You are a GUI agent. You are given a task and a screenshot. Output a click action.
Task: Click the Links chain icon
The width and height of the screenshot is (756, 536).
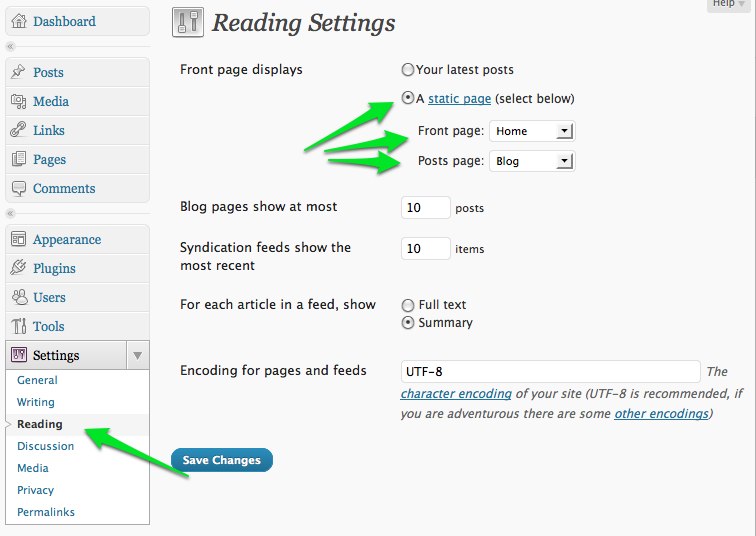[18, 130]
